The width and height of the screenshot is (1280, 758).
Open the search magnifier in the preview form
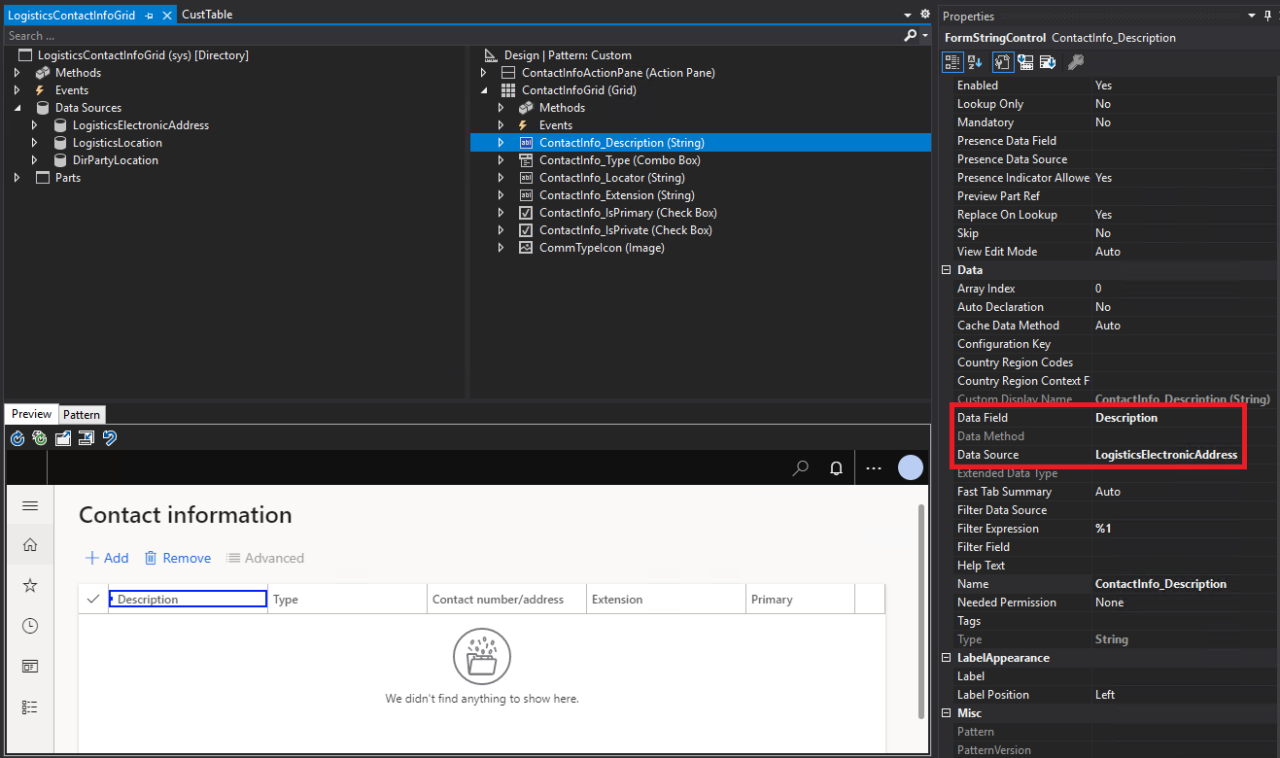coord(800,468)
